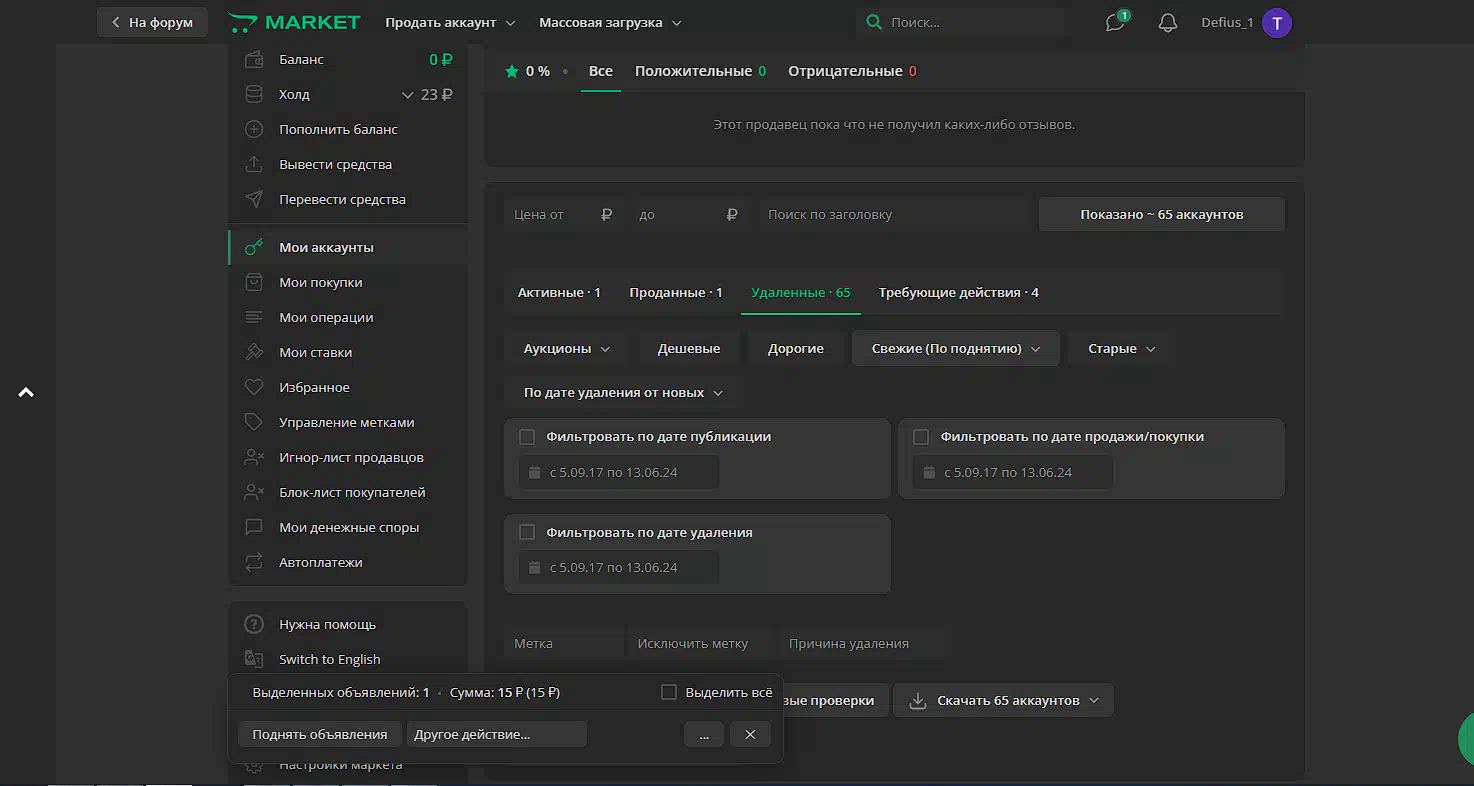Click the wallet icon next to Баланс
The height and width of the screenshot is (786, 1474).
point(254,59)
